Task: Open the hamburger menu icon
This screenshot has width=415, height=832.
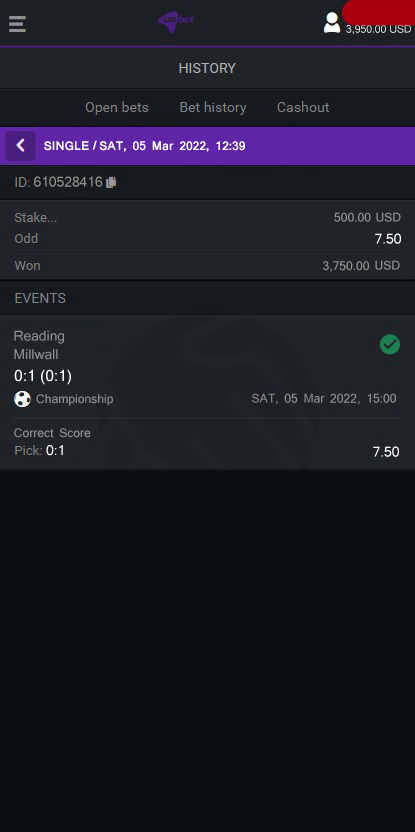Action: 18,24
